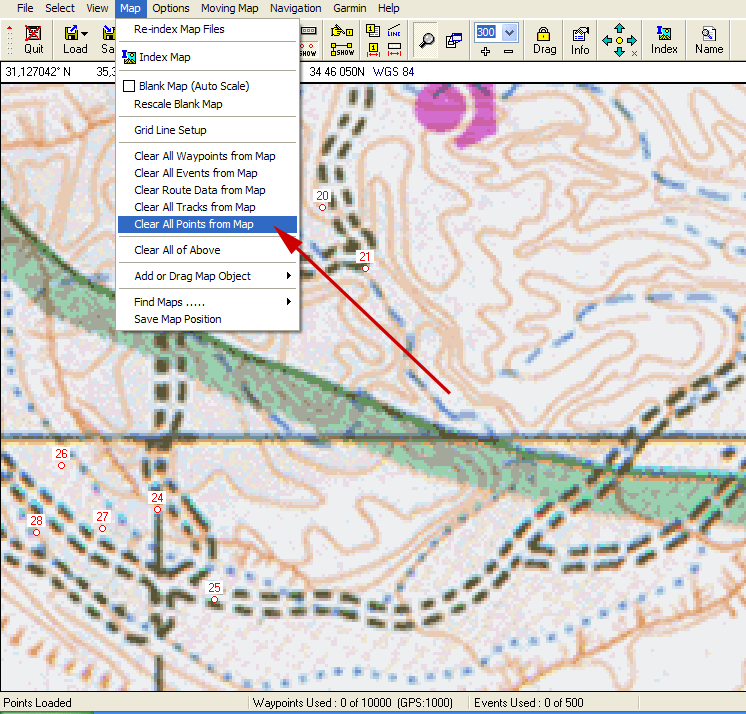This screenshot has height=714, width=746.
Task: Click the Show points icon
Action: pos(308,49)
